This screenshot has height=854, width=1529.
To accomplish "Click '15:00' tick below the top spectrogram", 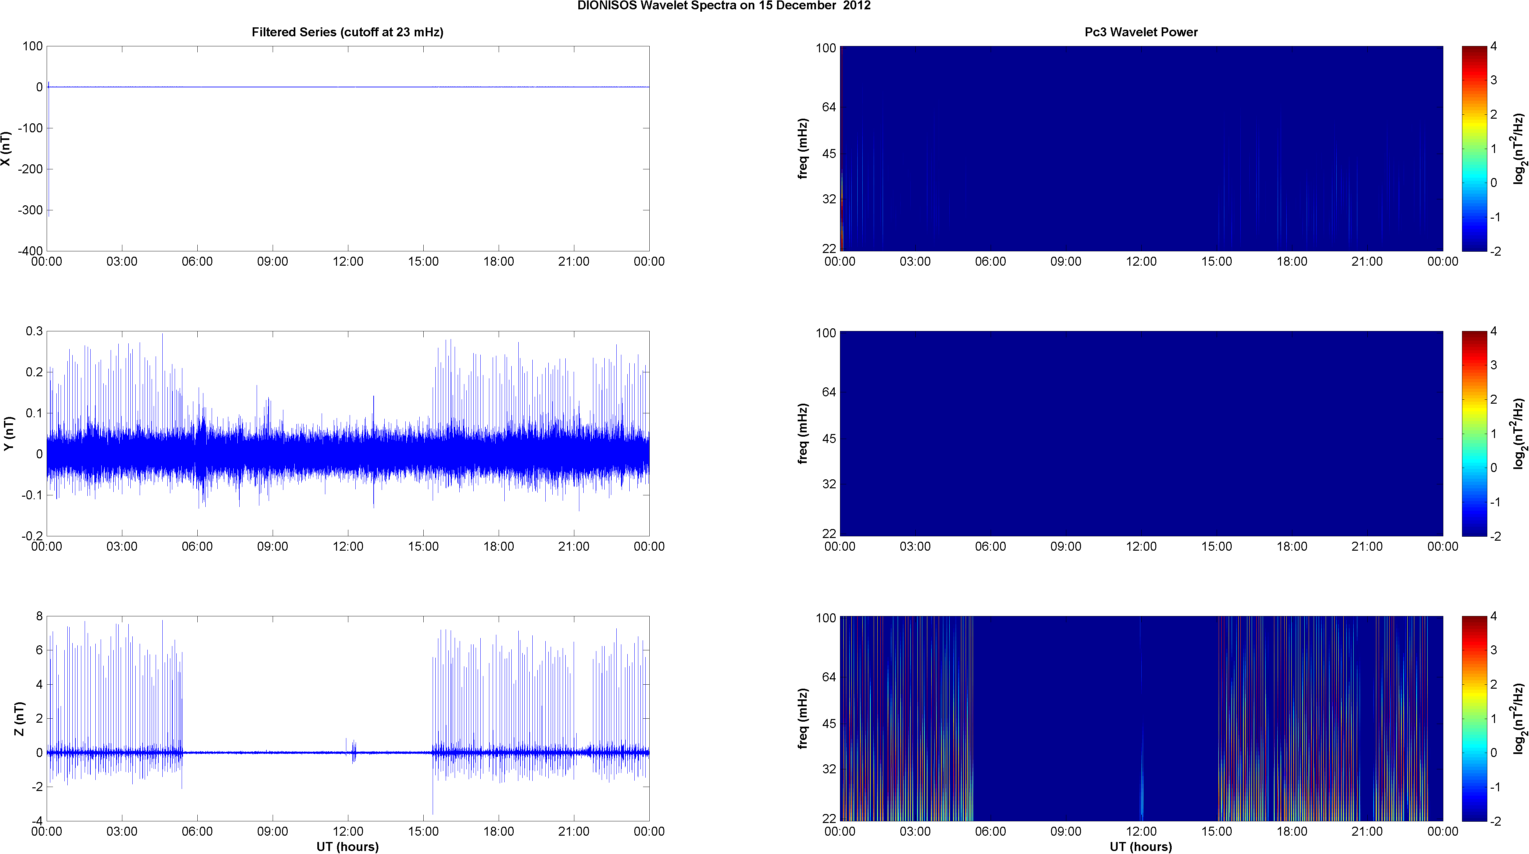I will click(x=1217, y=262).
